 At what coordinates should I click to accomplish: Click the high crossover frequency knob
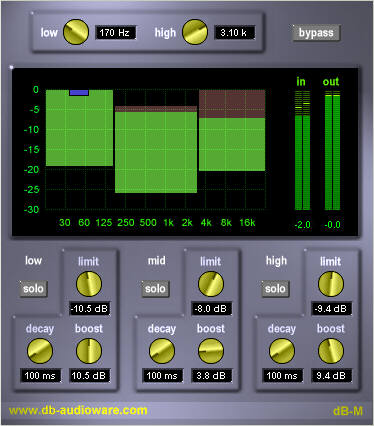tap(195, 32)
